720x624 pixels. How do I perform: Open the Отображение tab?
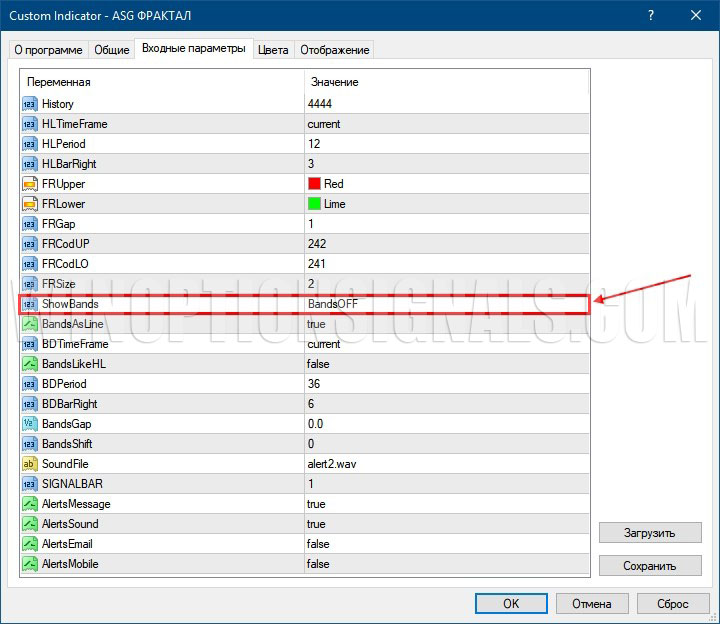tap(334, 49)
